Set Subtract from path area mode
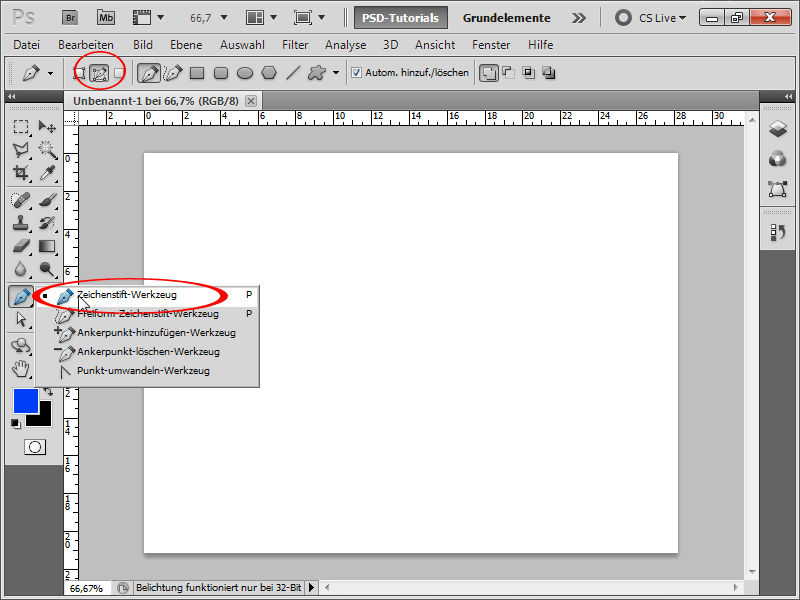This screenshot has height=600, width=800. coord(509,72)
